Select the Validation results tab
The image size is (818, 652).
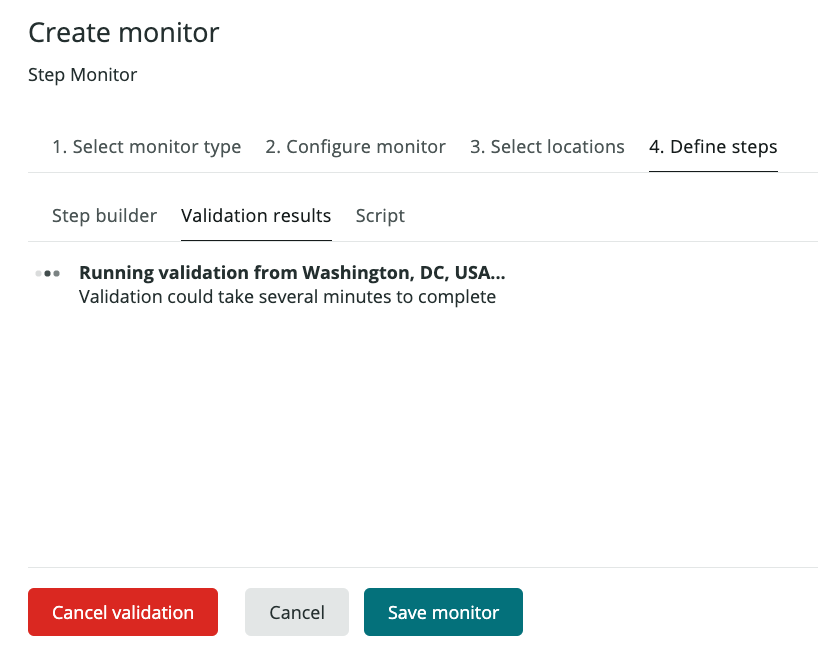click(x=256, y=215)
